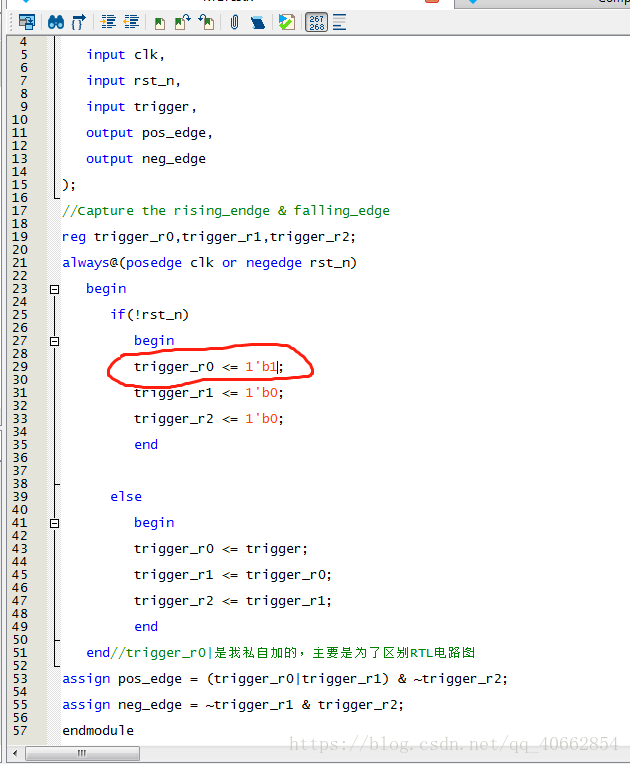The image size is (630, 764).
Task: Place cursor on 'input clk,' line
Action: [126, 55]
